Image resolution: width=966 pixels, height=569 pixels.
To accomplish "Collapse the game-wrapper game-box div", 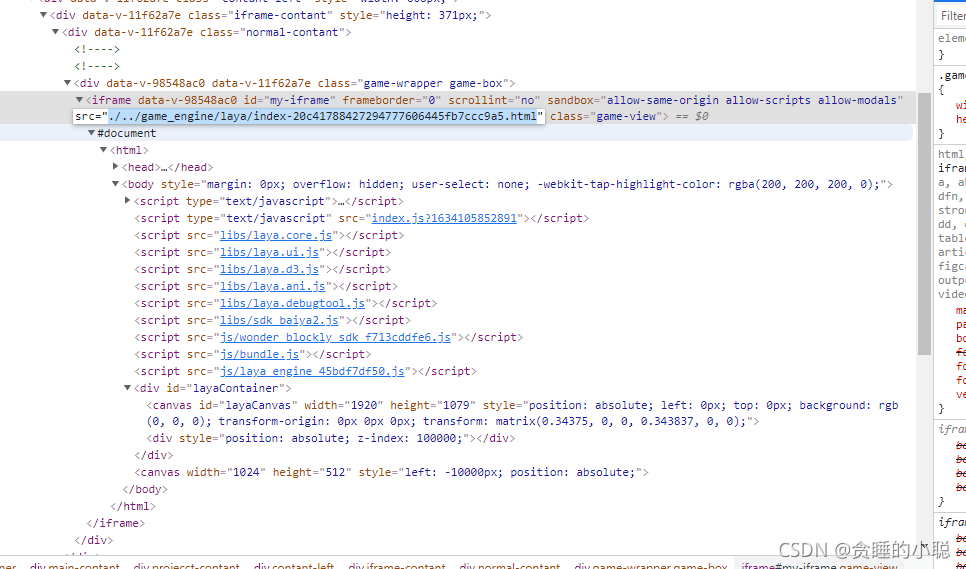I will click(x=68, y=83).
